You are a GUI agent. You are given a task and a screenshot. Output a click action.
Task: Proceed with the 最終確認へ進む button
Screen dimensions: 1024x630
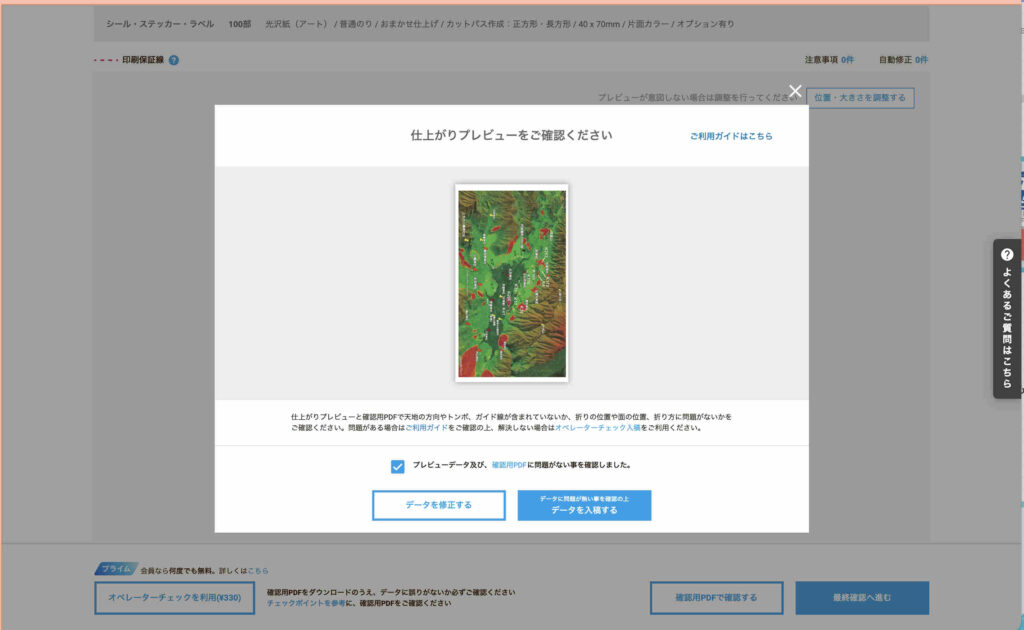(861, 598)
